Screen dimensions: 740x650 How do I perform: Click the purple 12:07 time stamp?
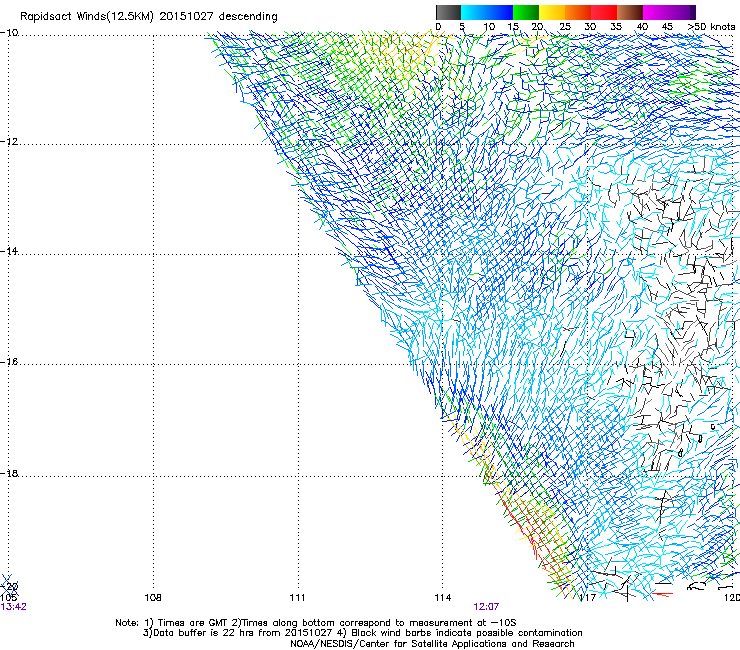[486, 607]
